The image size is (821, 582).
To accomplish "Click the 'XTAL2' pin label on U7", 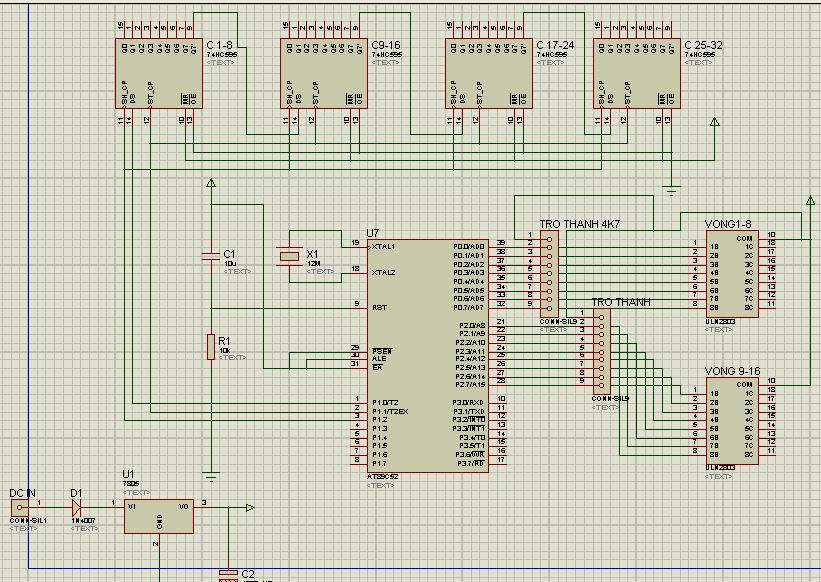I will click(x=383, y=273).
